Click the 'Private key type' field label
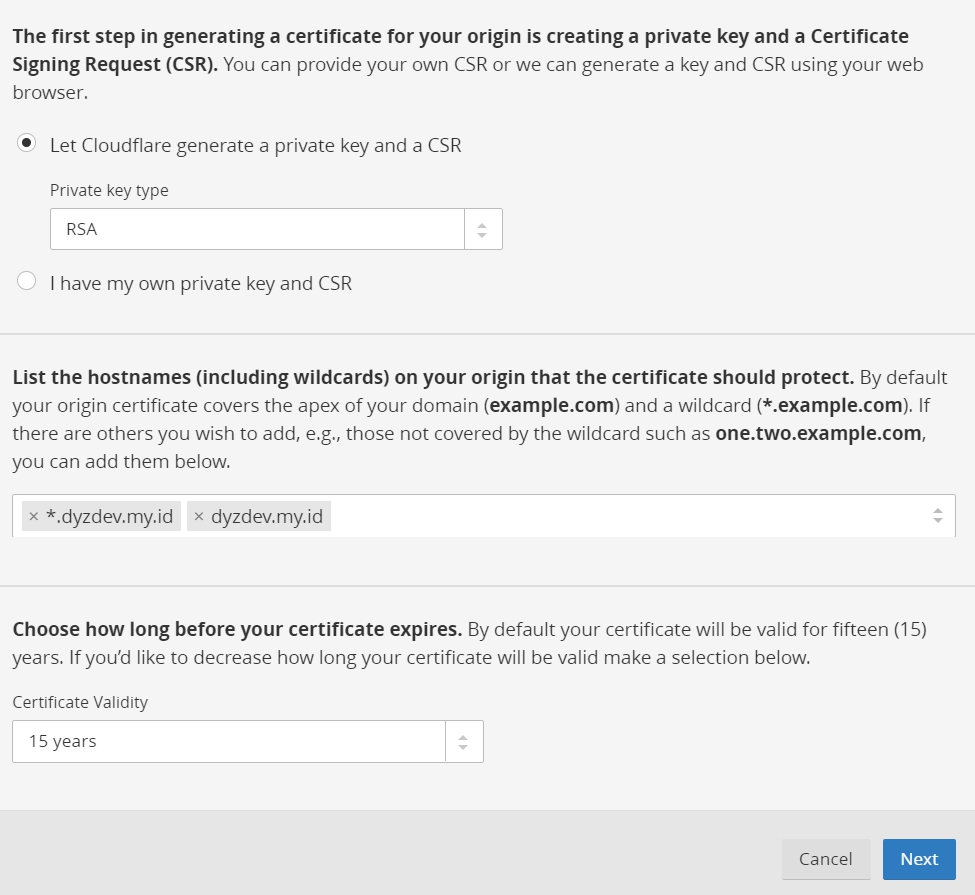 click(109, 190)
